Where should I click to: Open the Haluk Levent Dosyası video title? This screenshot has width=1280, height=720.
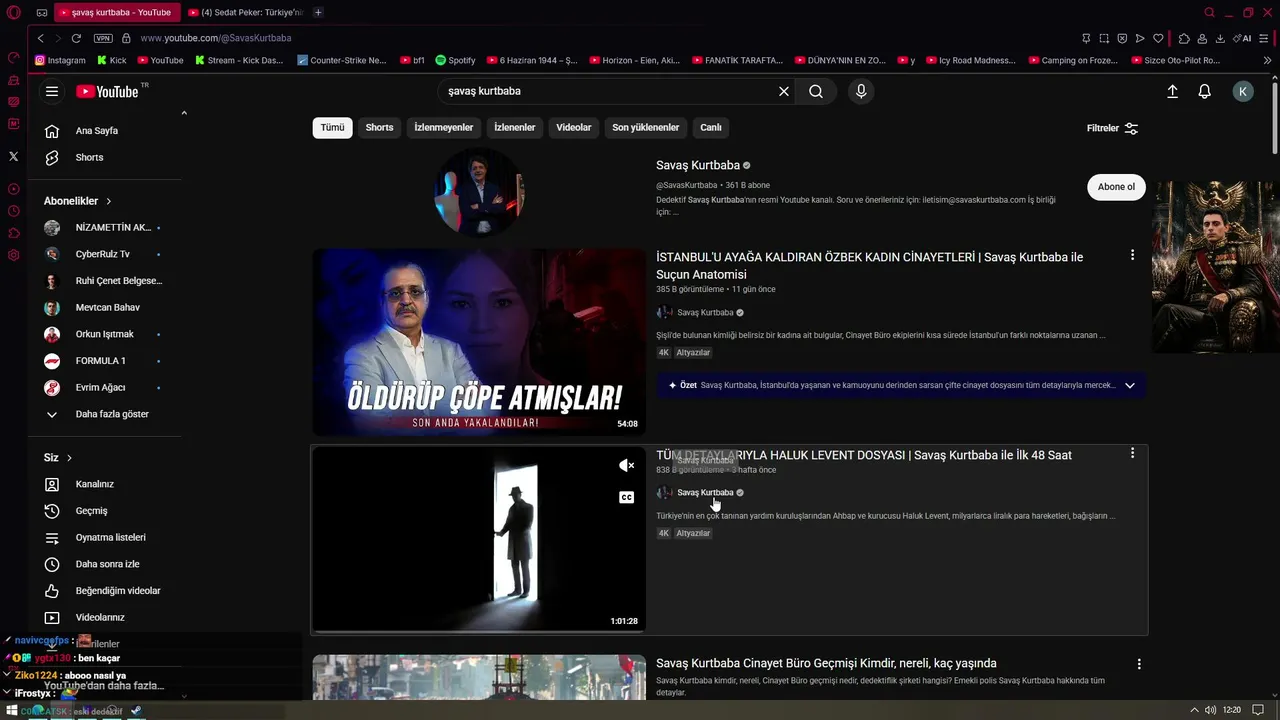(x=864, y=455)
